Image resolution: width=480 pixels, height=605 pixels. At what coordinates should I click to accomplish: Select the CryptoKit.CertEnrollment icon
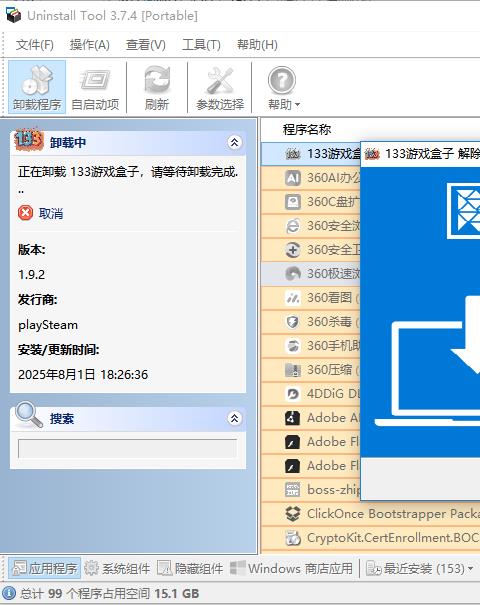[x=292, y=538]
